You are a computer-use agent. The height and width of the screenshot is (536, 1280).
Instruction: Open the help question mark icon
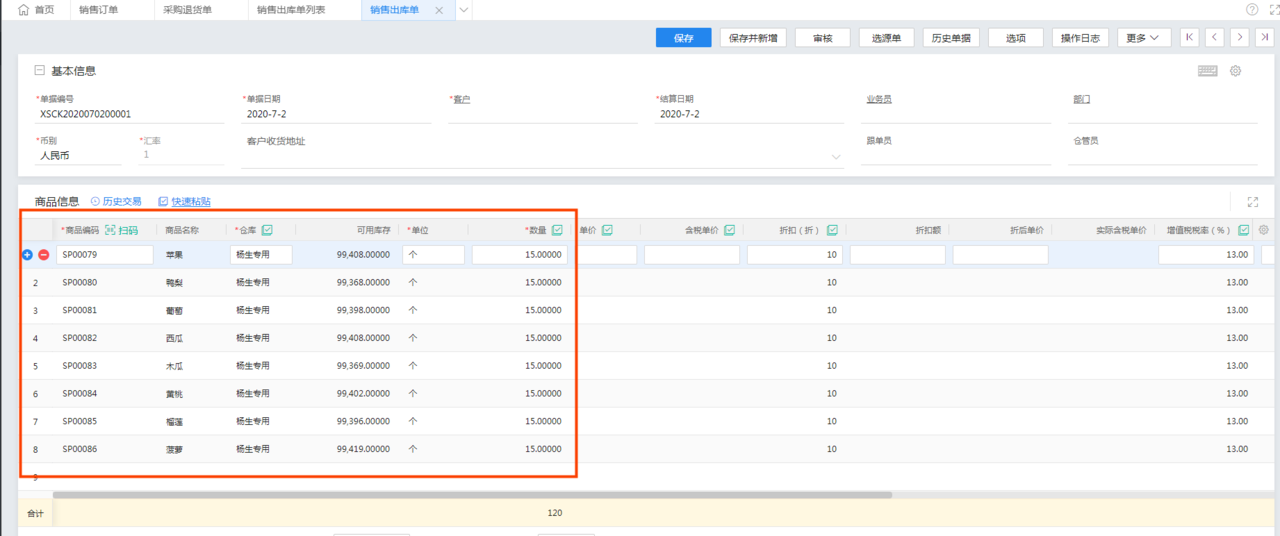pos(1252,9)
